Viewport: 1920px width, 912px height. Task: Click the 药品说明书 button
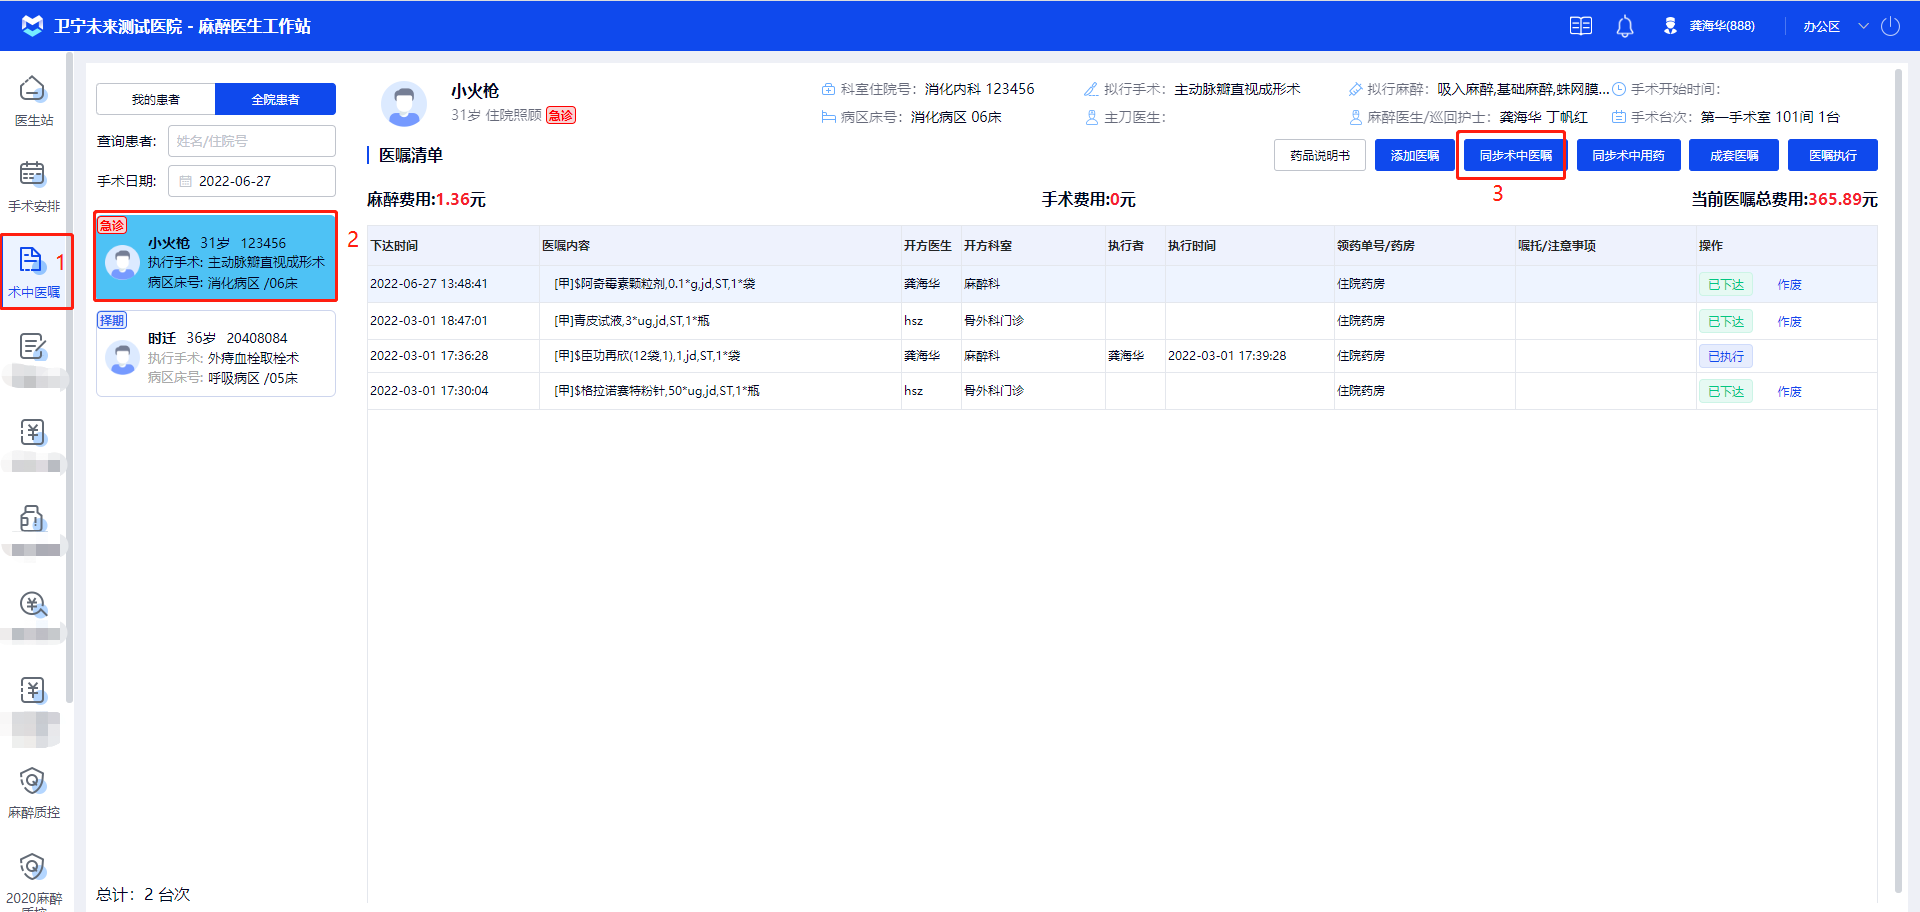tap(1319, 155)
